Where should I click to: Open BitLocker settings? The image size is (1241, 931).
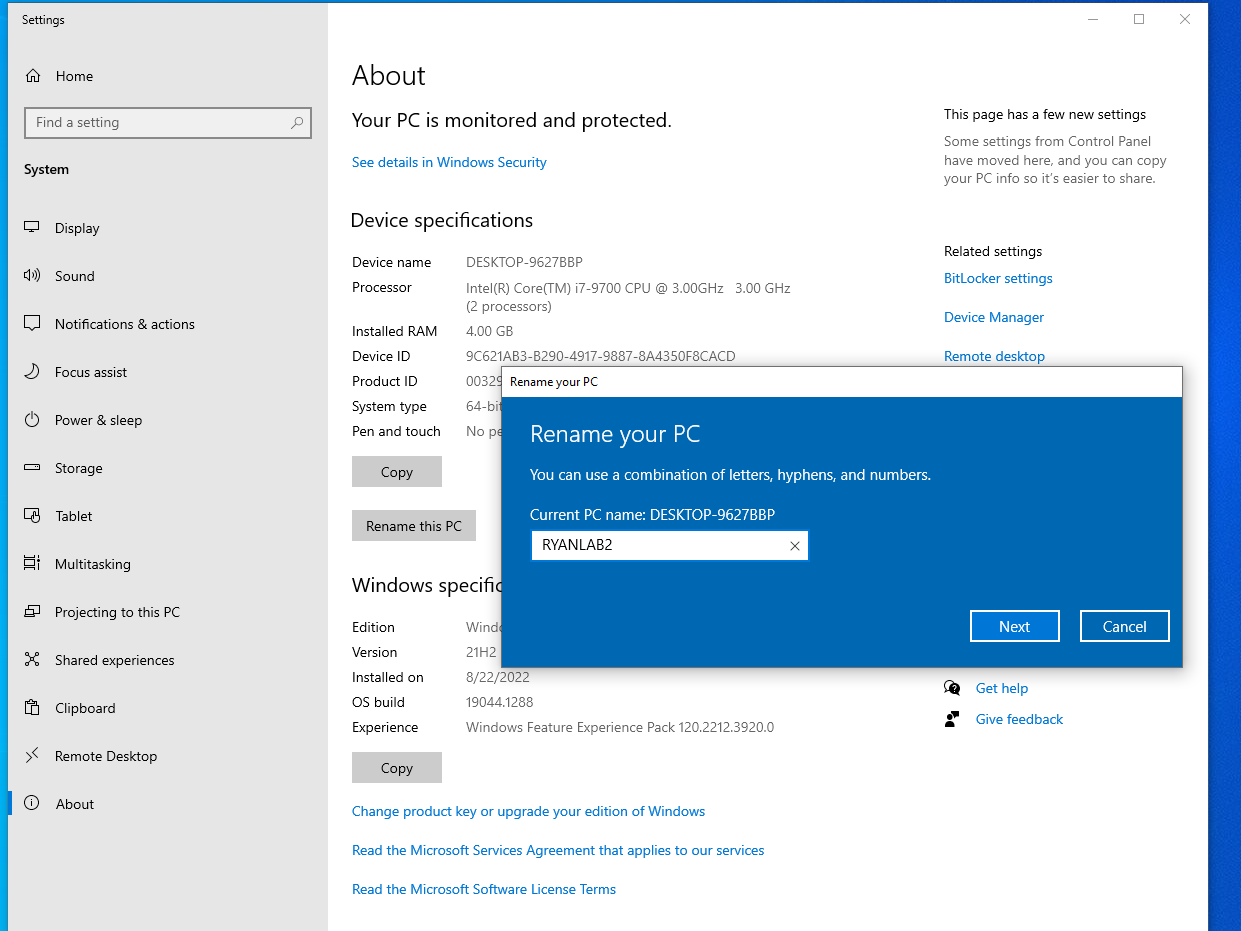pos(997,278)
